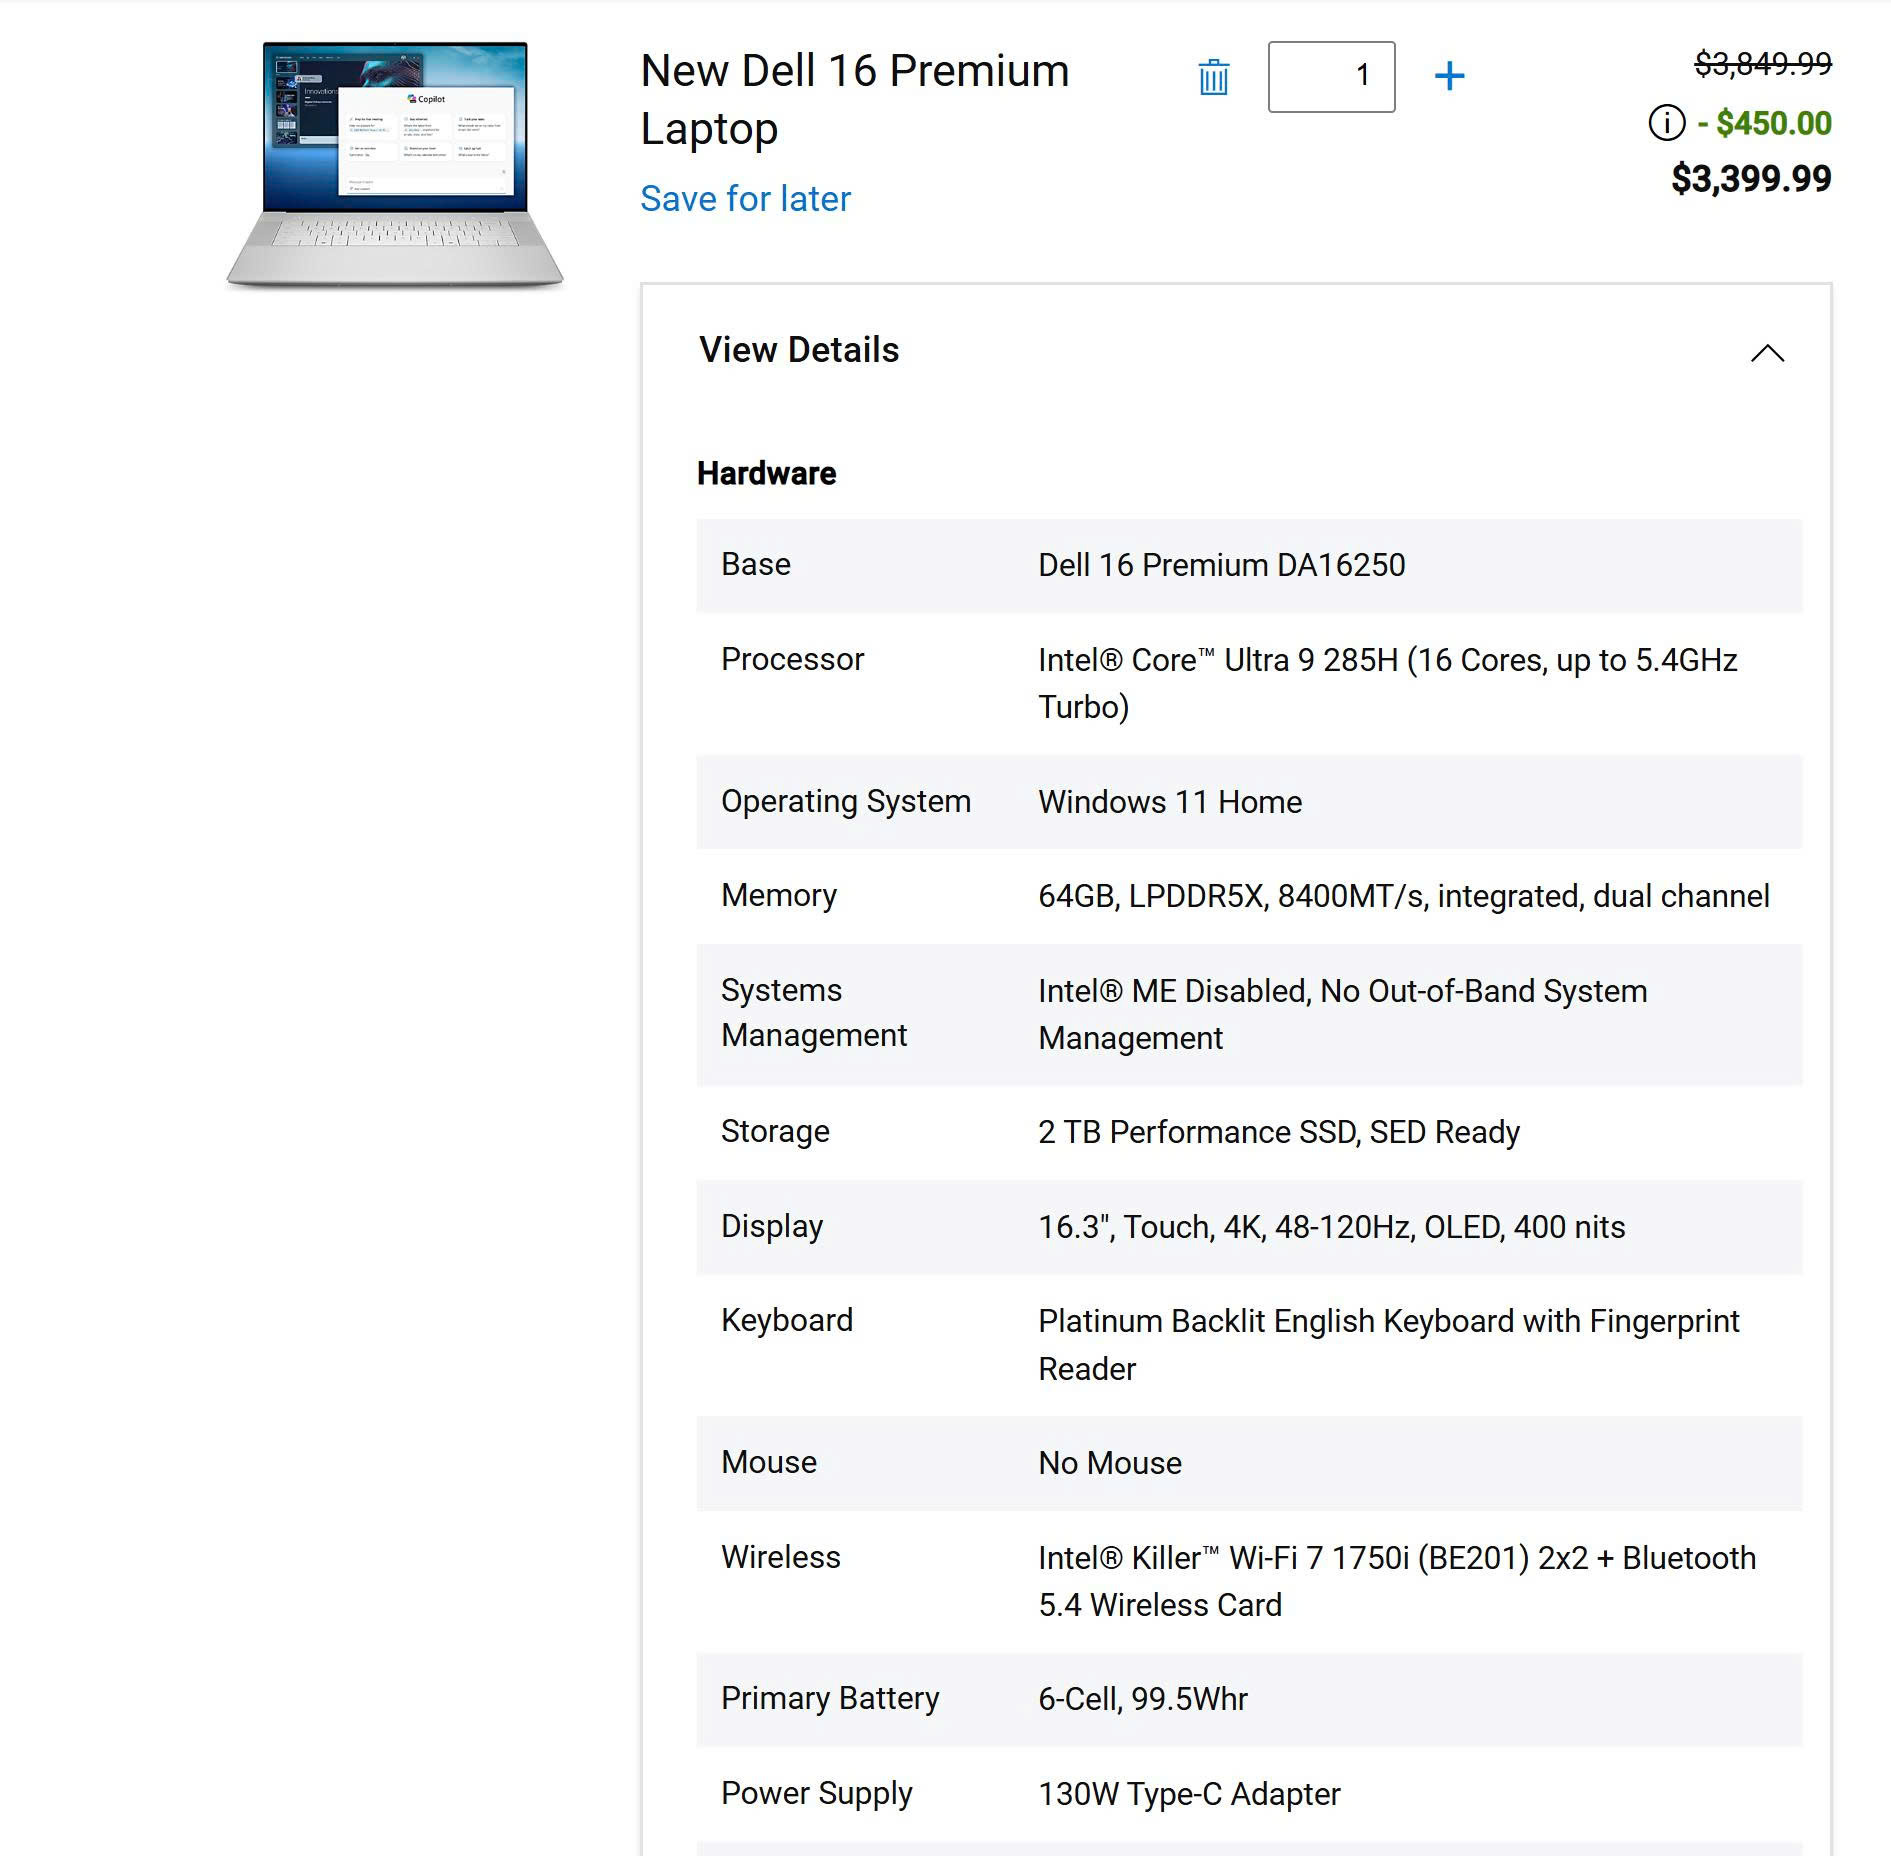Click the crossed-out $3,849.99 original price
Image resolution: width=1891 pixels, height=1856 pixels.
[x=1762, y=64]
